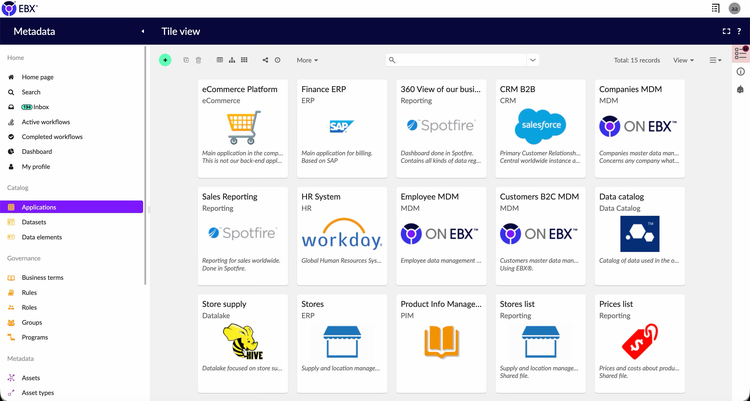750x401 pixels.
Task: Click the share icon in toolbar
Action: (x=265, y=60)
